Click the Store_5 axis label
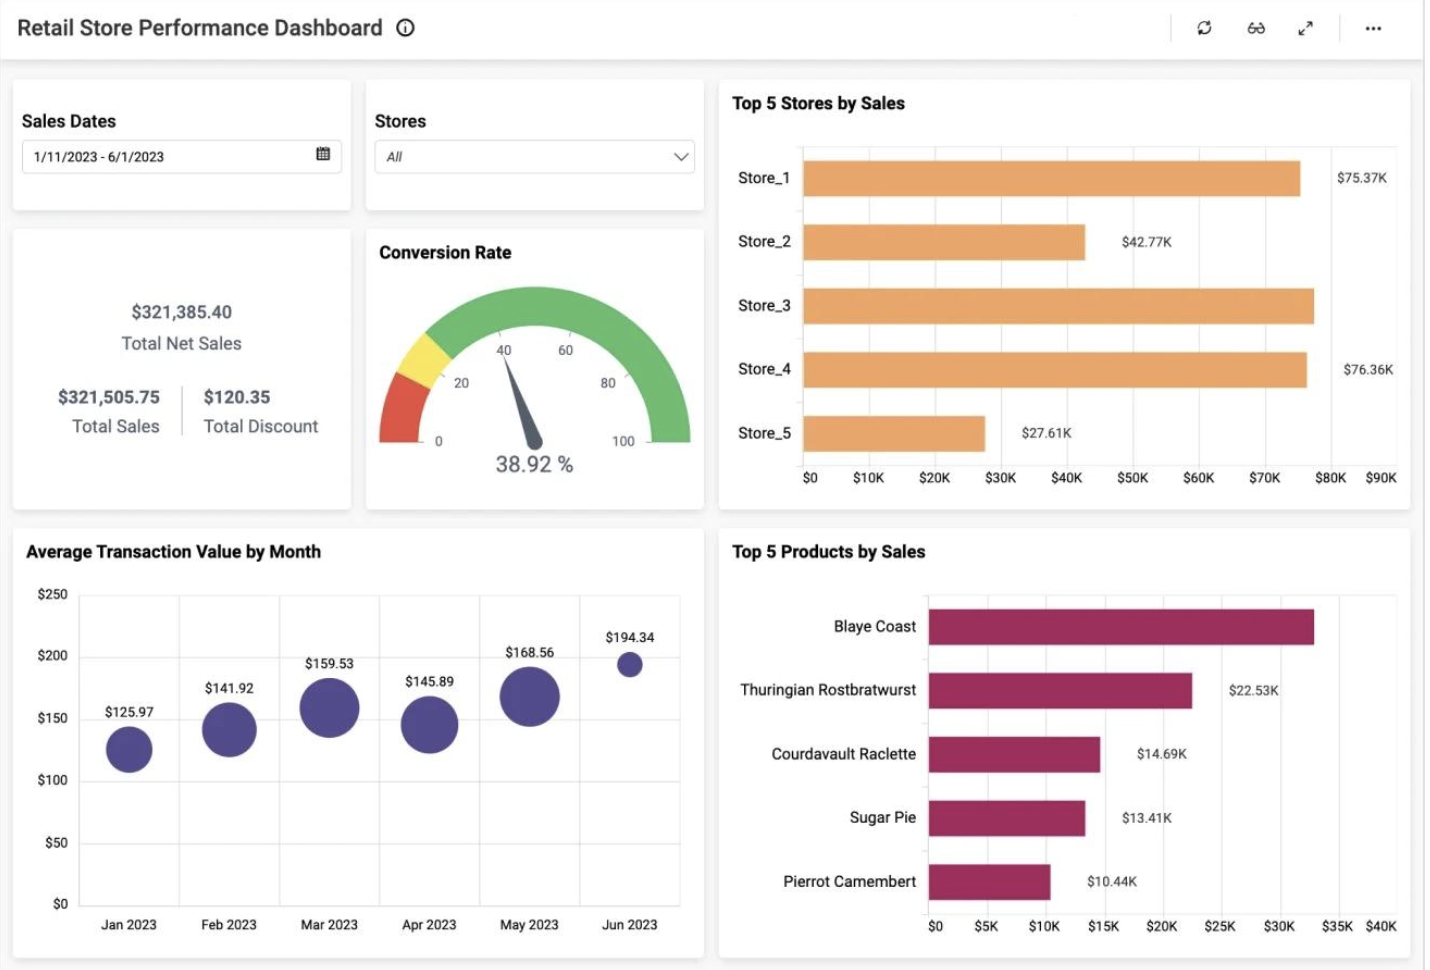1430x970 pixels. click(762, 432)
